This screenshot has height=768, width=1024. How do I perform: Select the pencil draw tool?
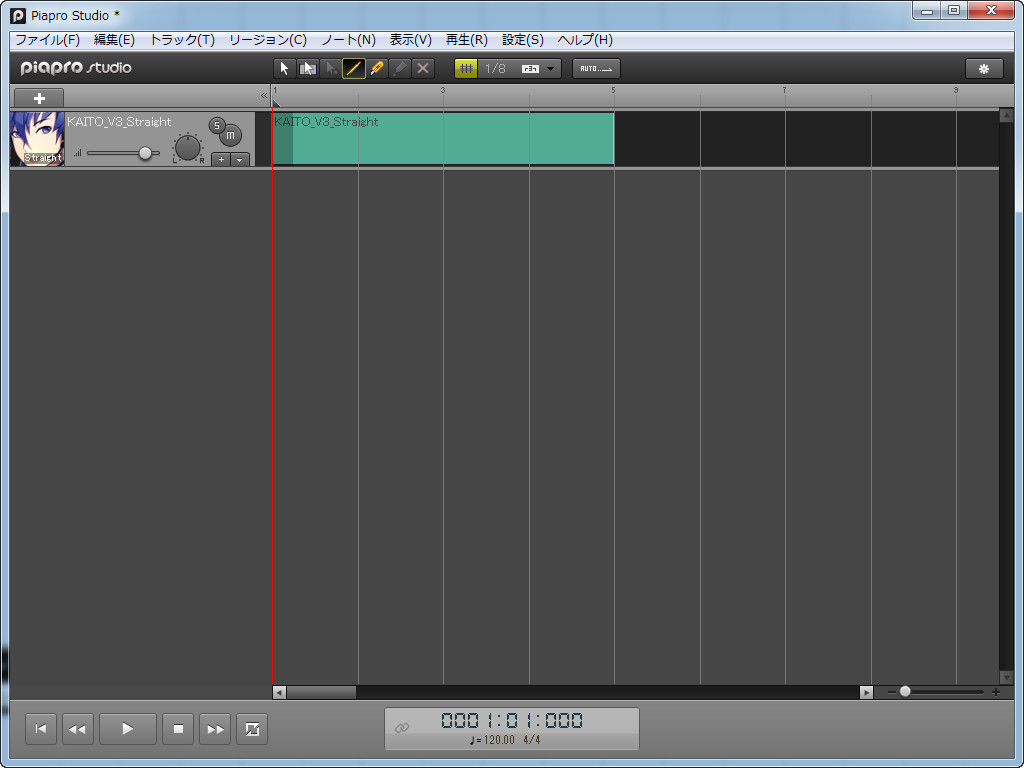click(x=353, y=69)
